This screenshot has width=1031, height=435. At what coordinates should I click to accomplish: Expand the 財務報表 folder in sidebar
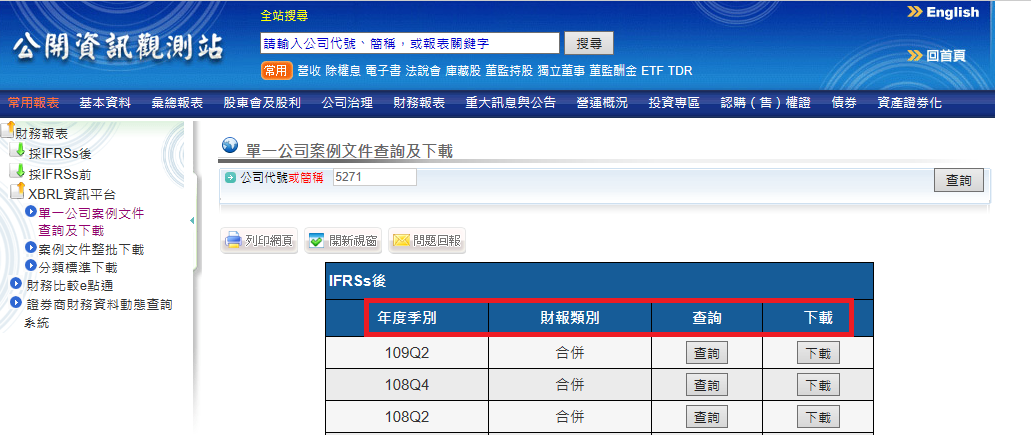click(8, 131)
